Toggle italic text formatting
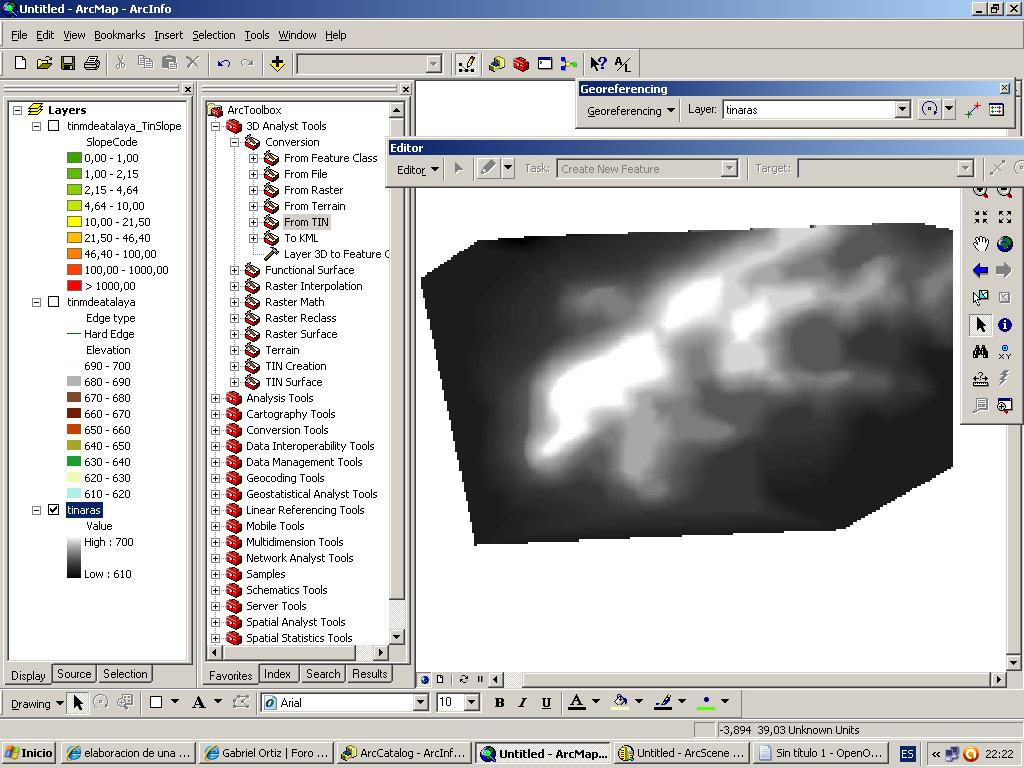 tap(522, 703)
